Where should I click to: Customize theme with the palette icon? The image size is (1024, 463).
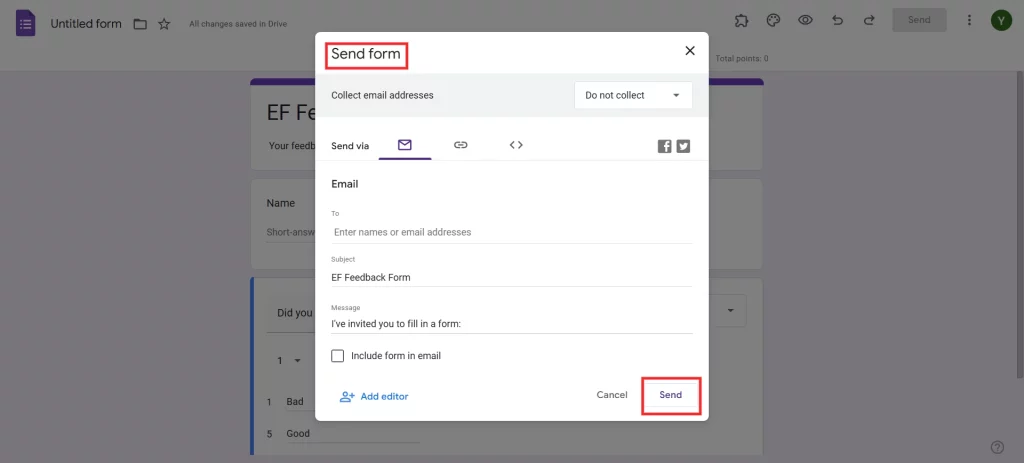pyautogui.click(x=773, y=20)
